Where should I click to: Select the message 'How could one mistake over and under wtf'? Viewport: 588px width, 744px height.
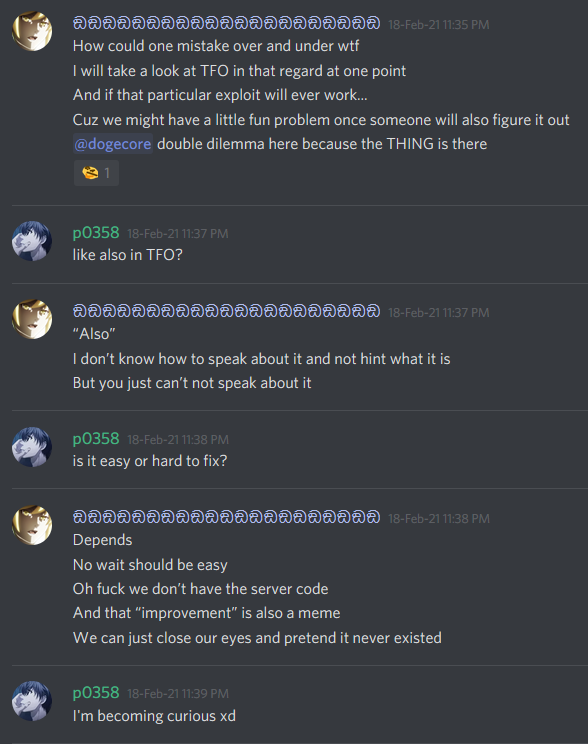click(216, 46)
